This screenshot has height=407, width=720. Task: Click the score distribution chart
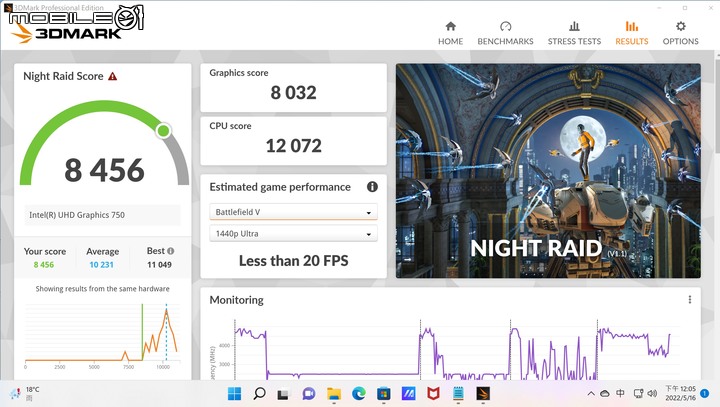[x=102, y=335]
